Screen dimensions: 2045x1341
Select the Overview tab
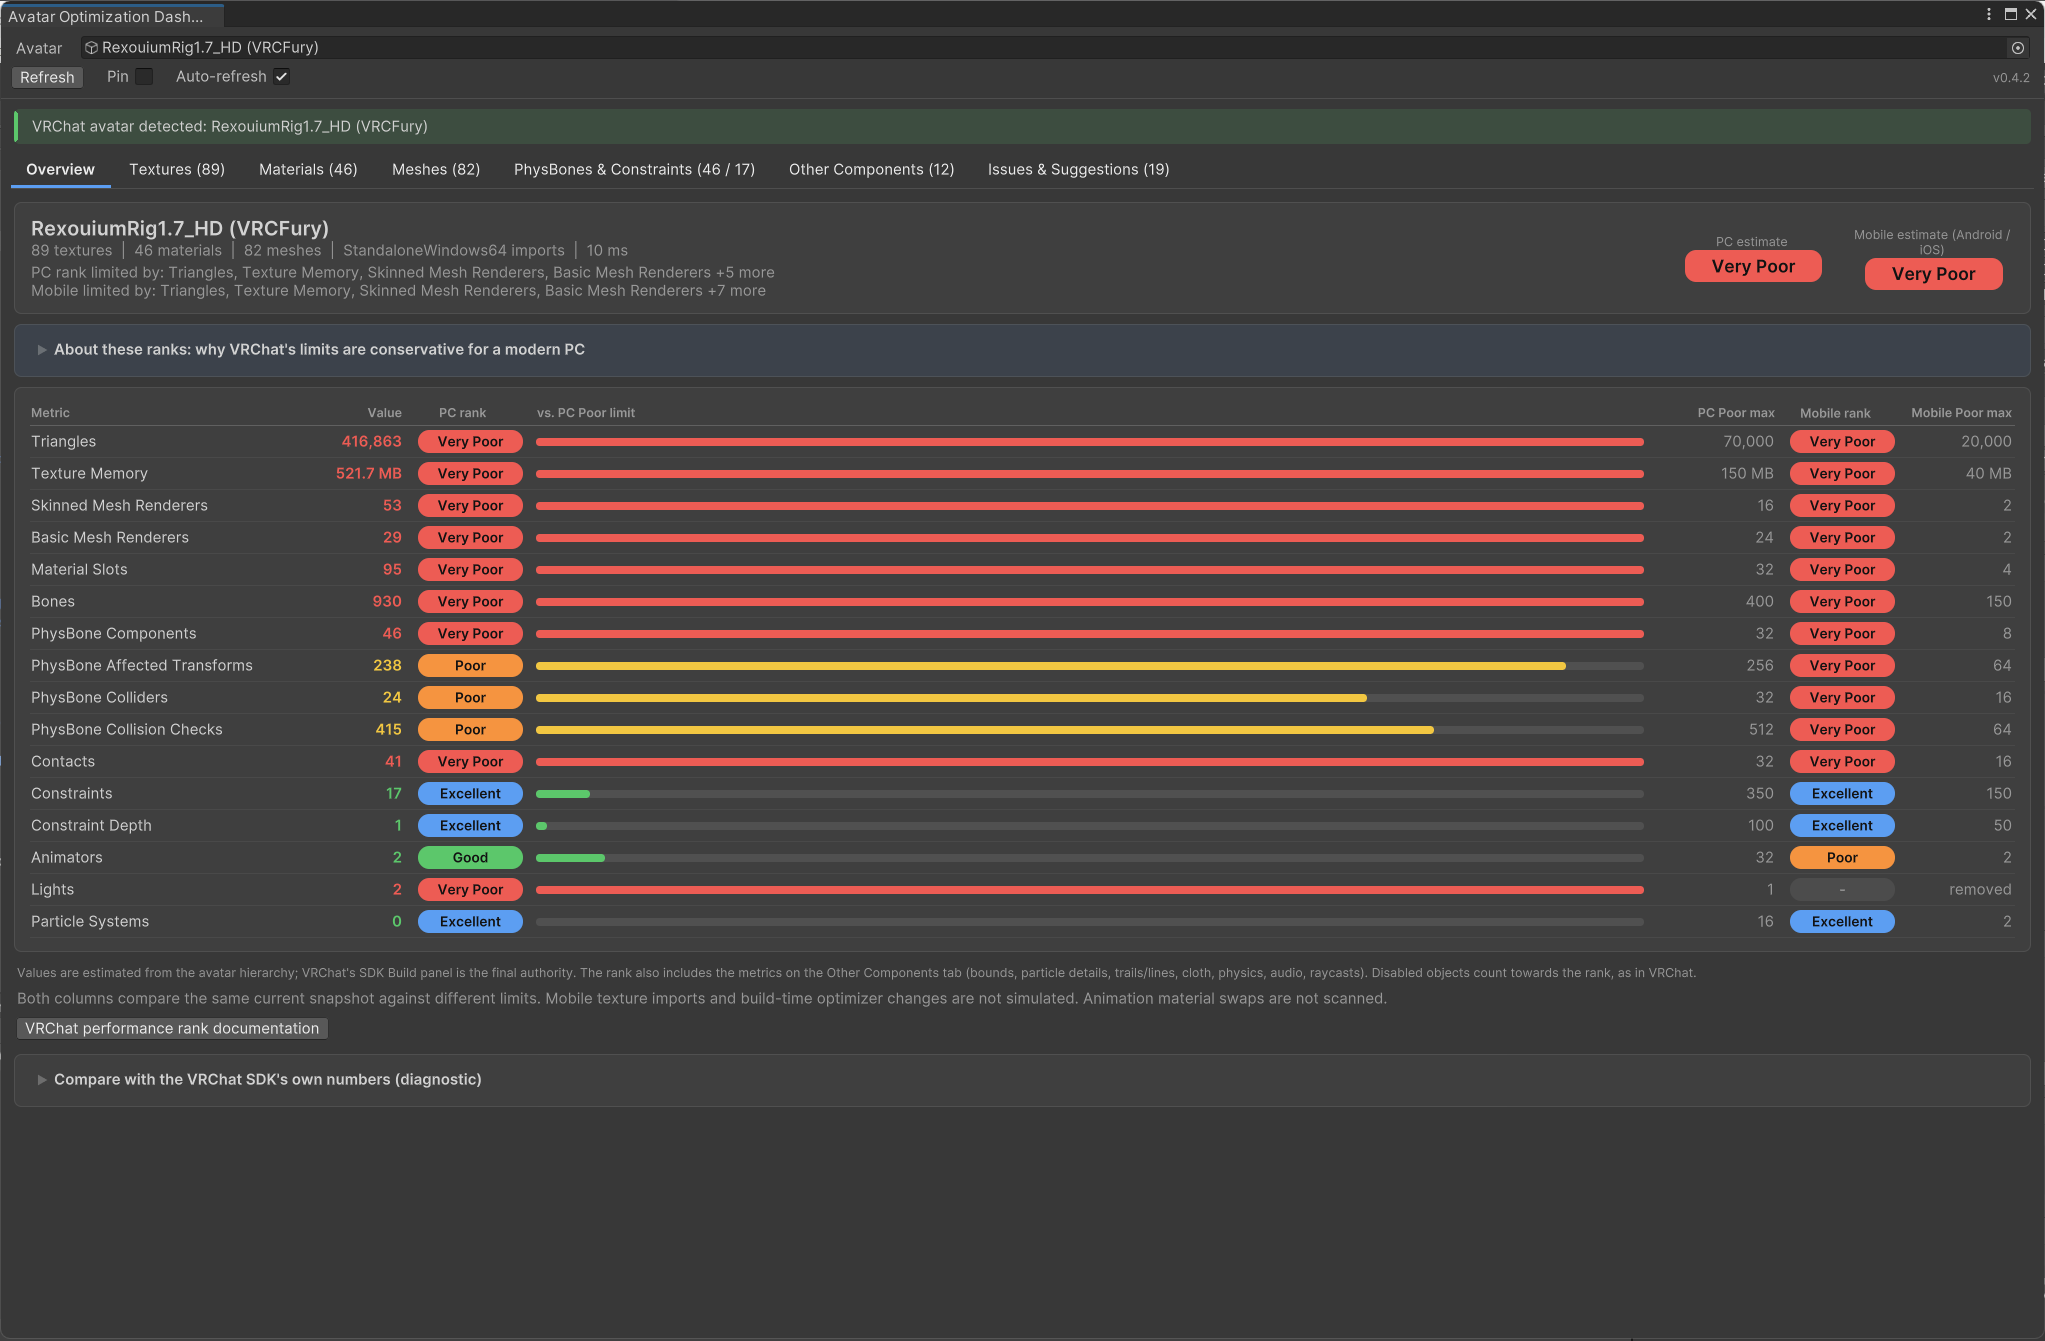coord(61,170)
